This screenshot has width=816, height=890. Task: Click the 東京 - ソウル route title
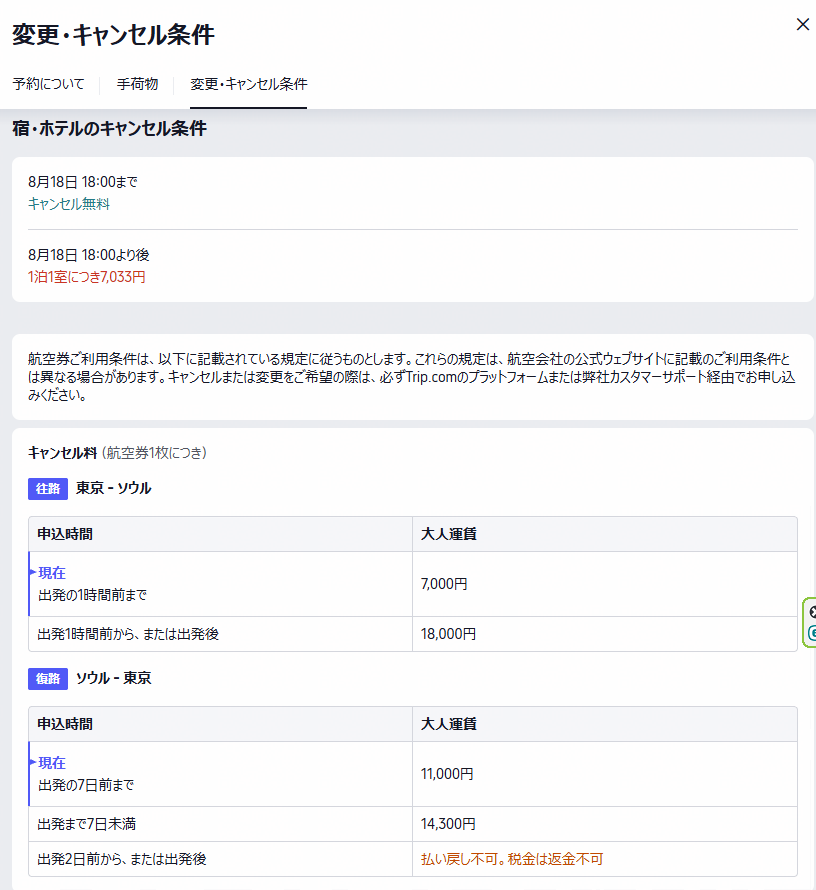pyautogui.click(x=113, y=488)
